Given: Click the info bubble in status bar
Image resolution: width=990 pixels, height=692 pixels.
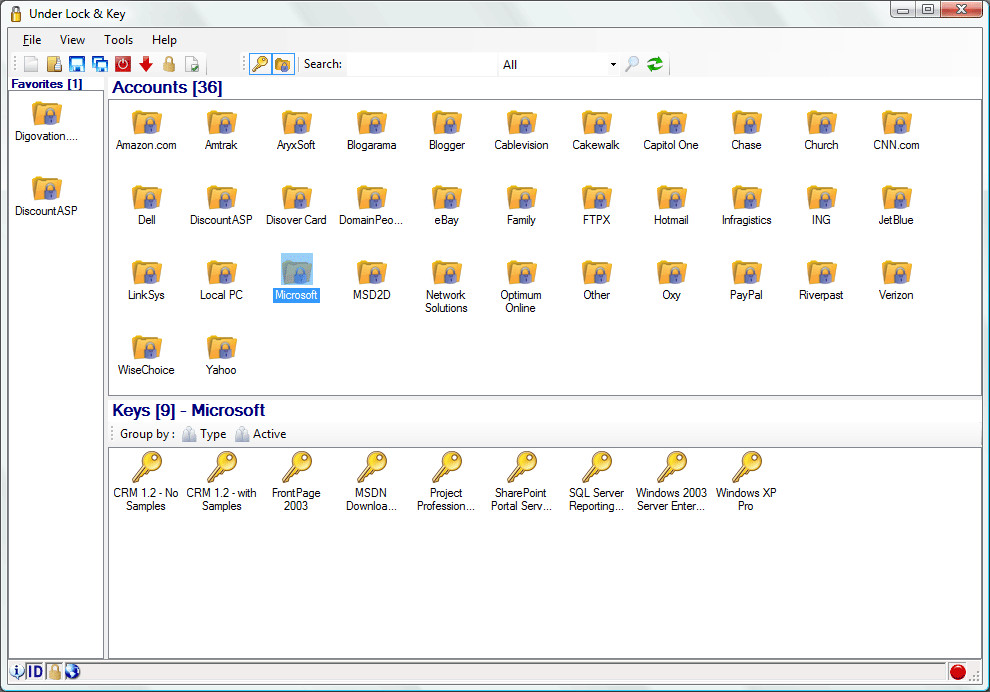Looking at the screenshot, I should click(x=17, y=671).
